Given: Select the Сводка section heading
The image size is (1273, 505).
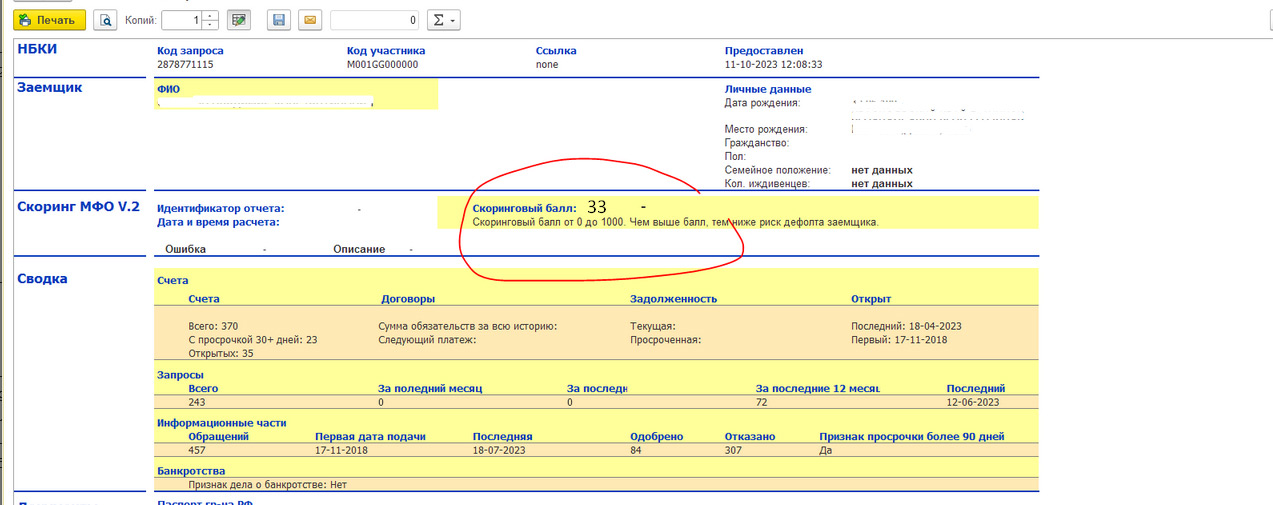Looking at the screenshot, I should pos(42,278).
